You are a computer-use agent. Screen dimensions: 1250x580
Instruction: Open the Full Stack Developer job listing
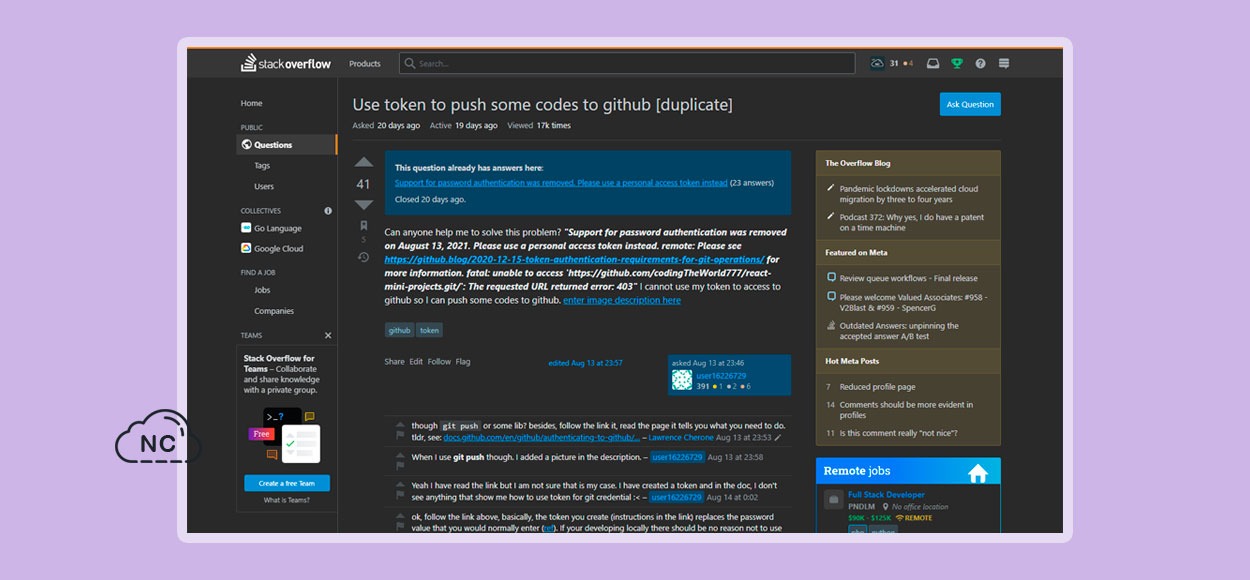[x=887, y=494]
